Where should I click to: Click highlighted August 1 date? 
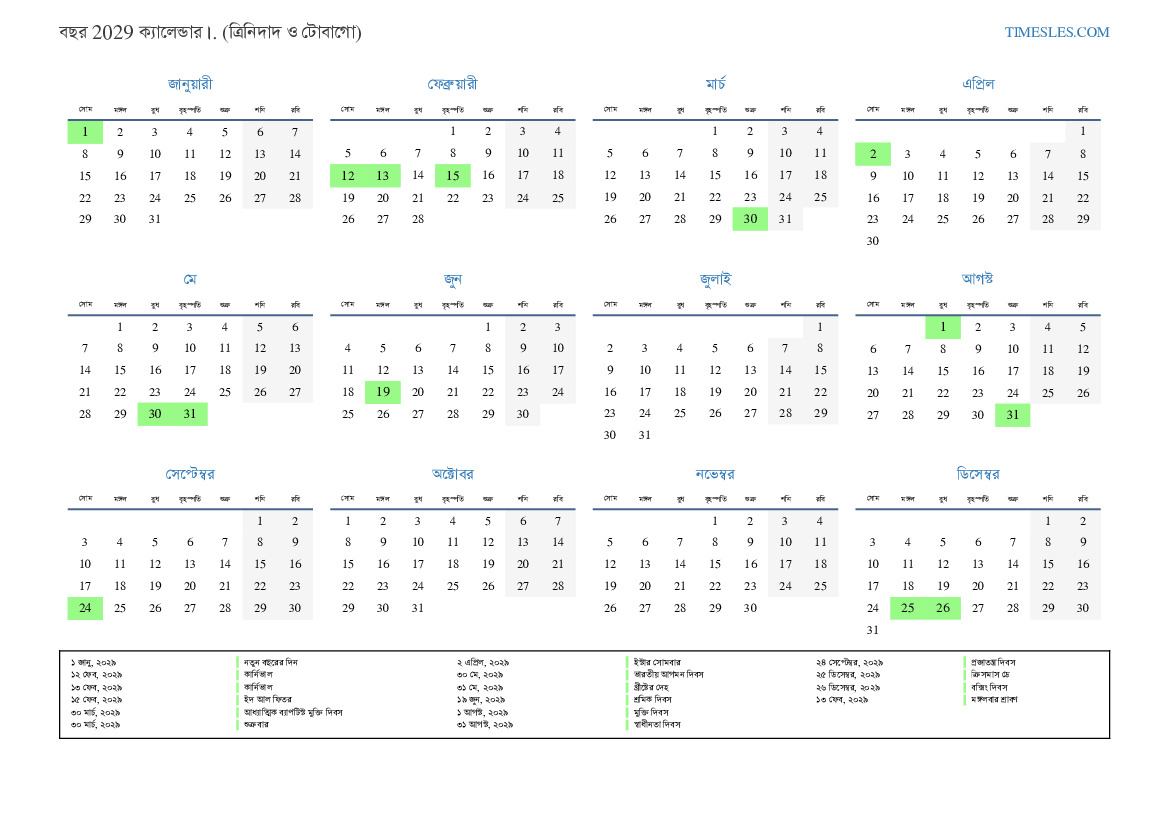[x=942, y=327]
